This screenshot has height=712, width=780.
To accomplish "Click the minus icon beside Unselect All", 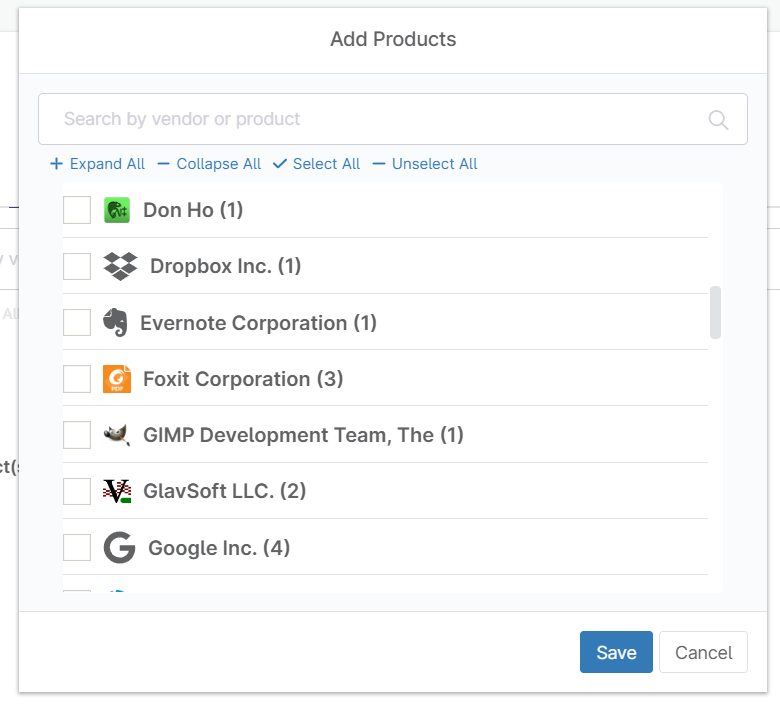I will click(379, 164).
